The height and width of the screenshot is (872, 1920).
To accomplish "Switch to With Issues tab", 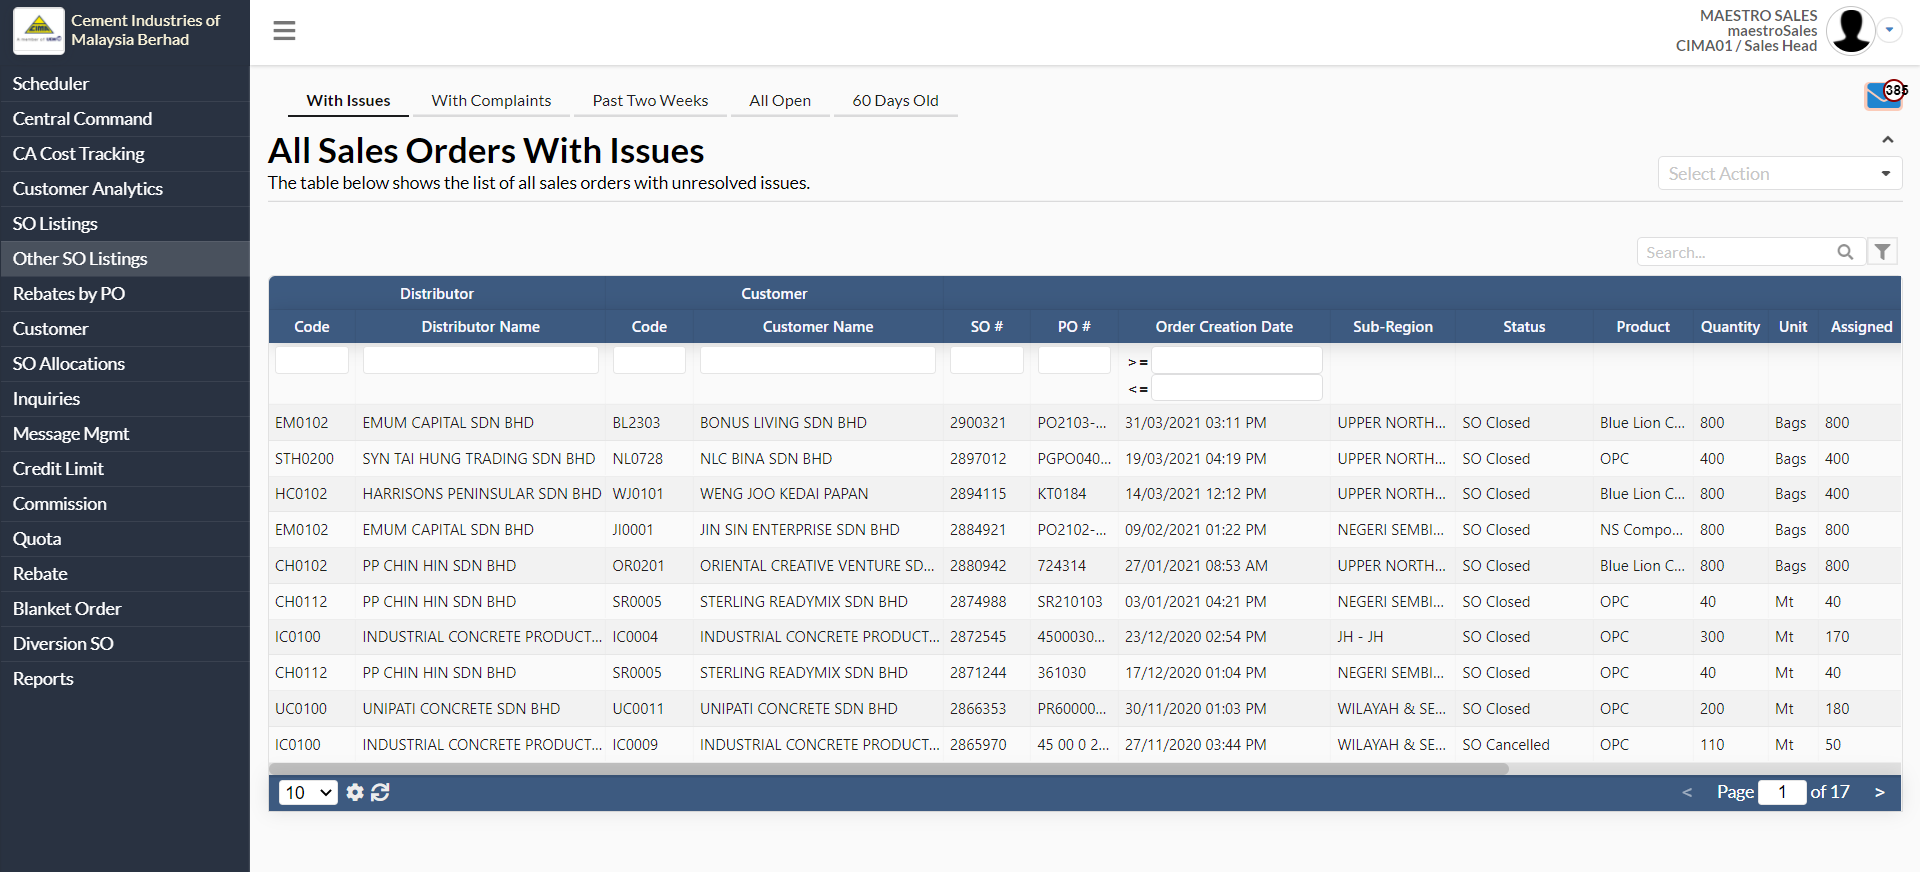I will click(348, 101).
